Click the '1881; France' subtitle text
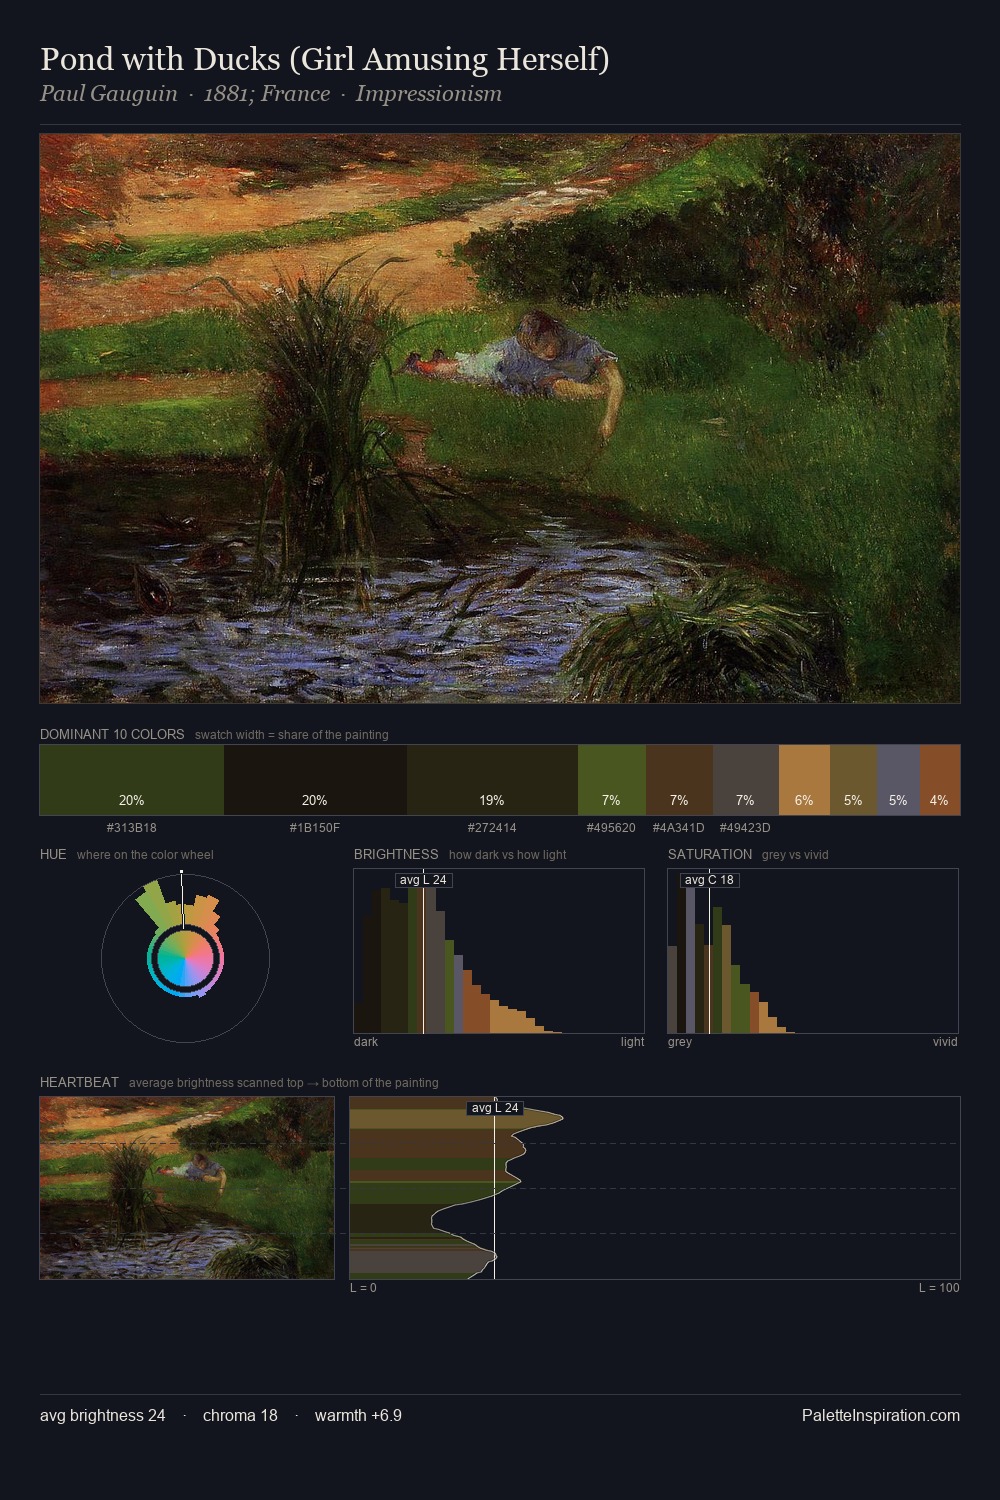The image size is (1000, 1500). coord(267,94)
